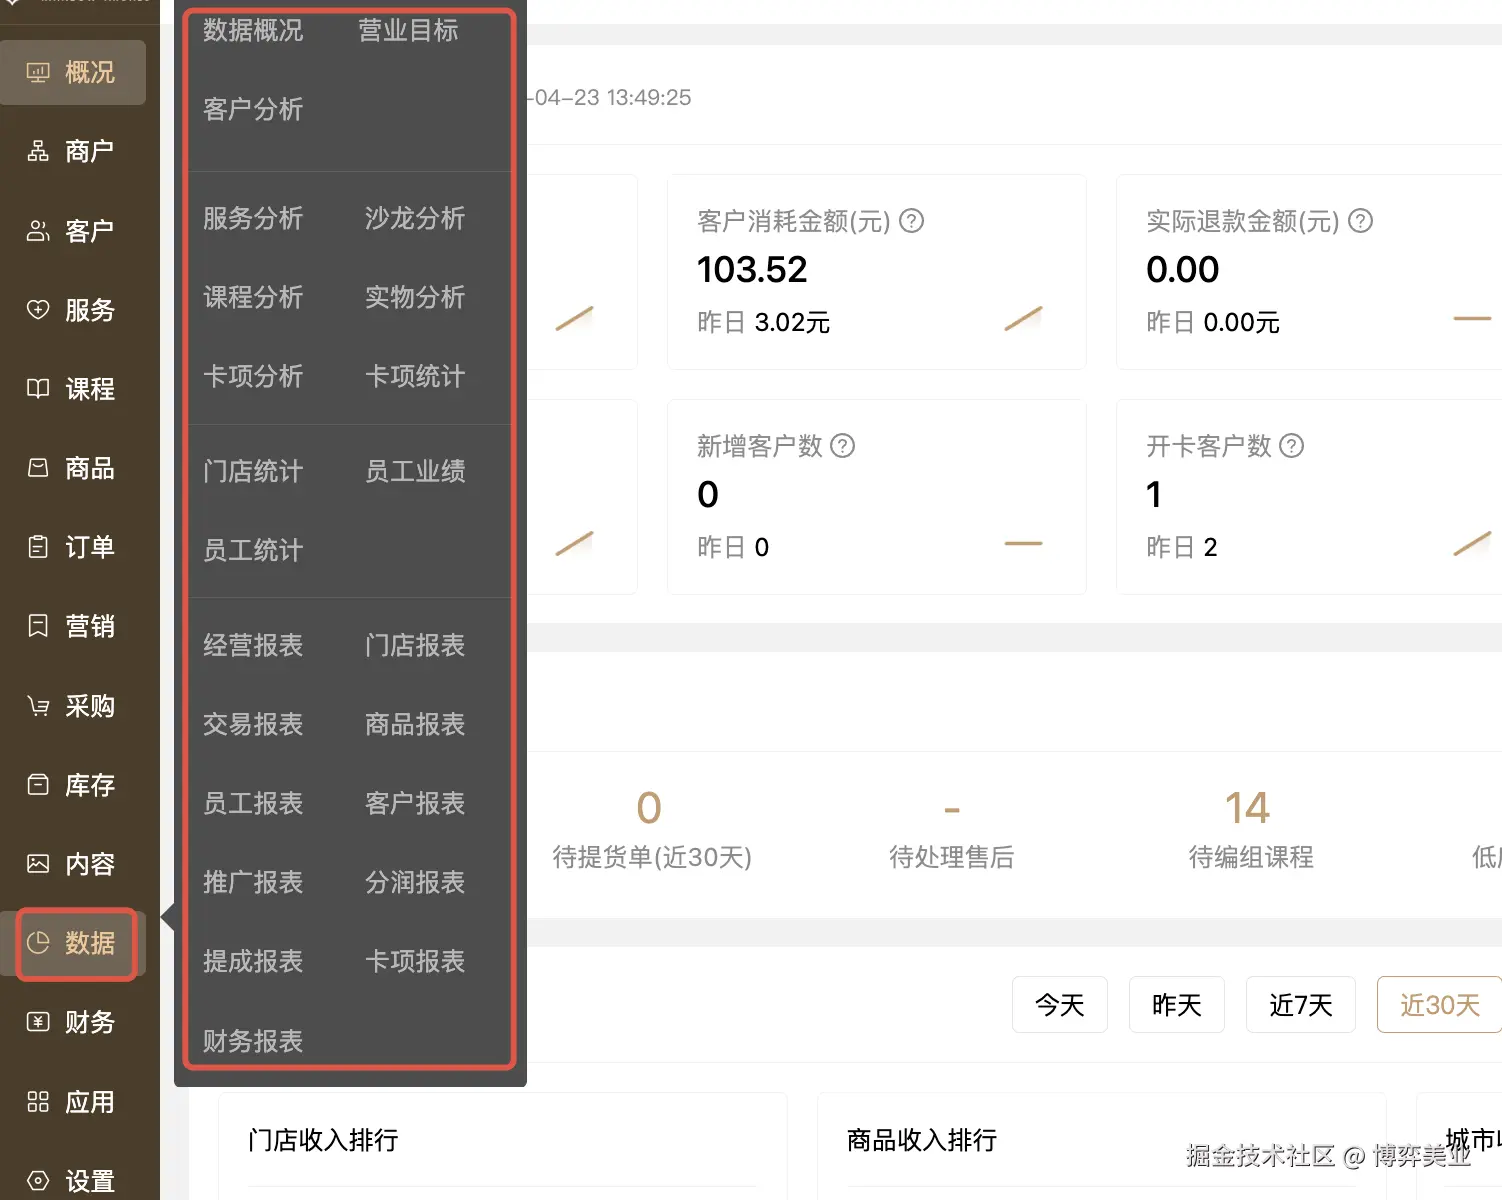Open the 客户分析 report
The image size is (1502, 1200).
coord(252,110)
